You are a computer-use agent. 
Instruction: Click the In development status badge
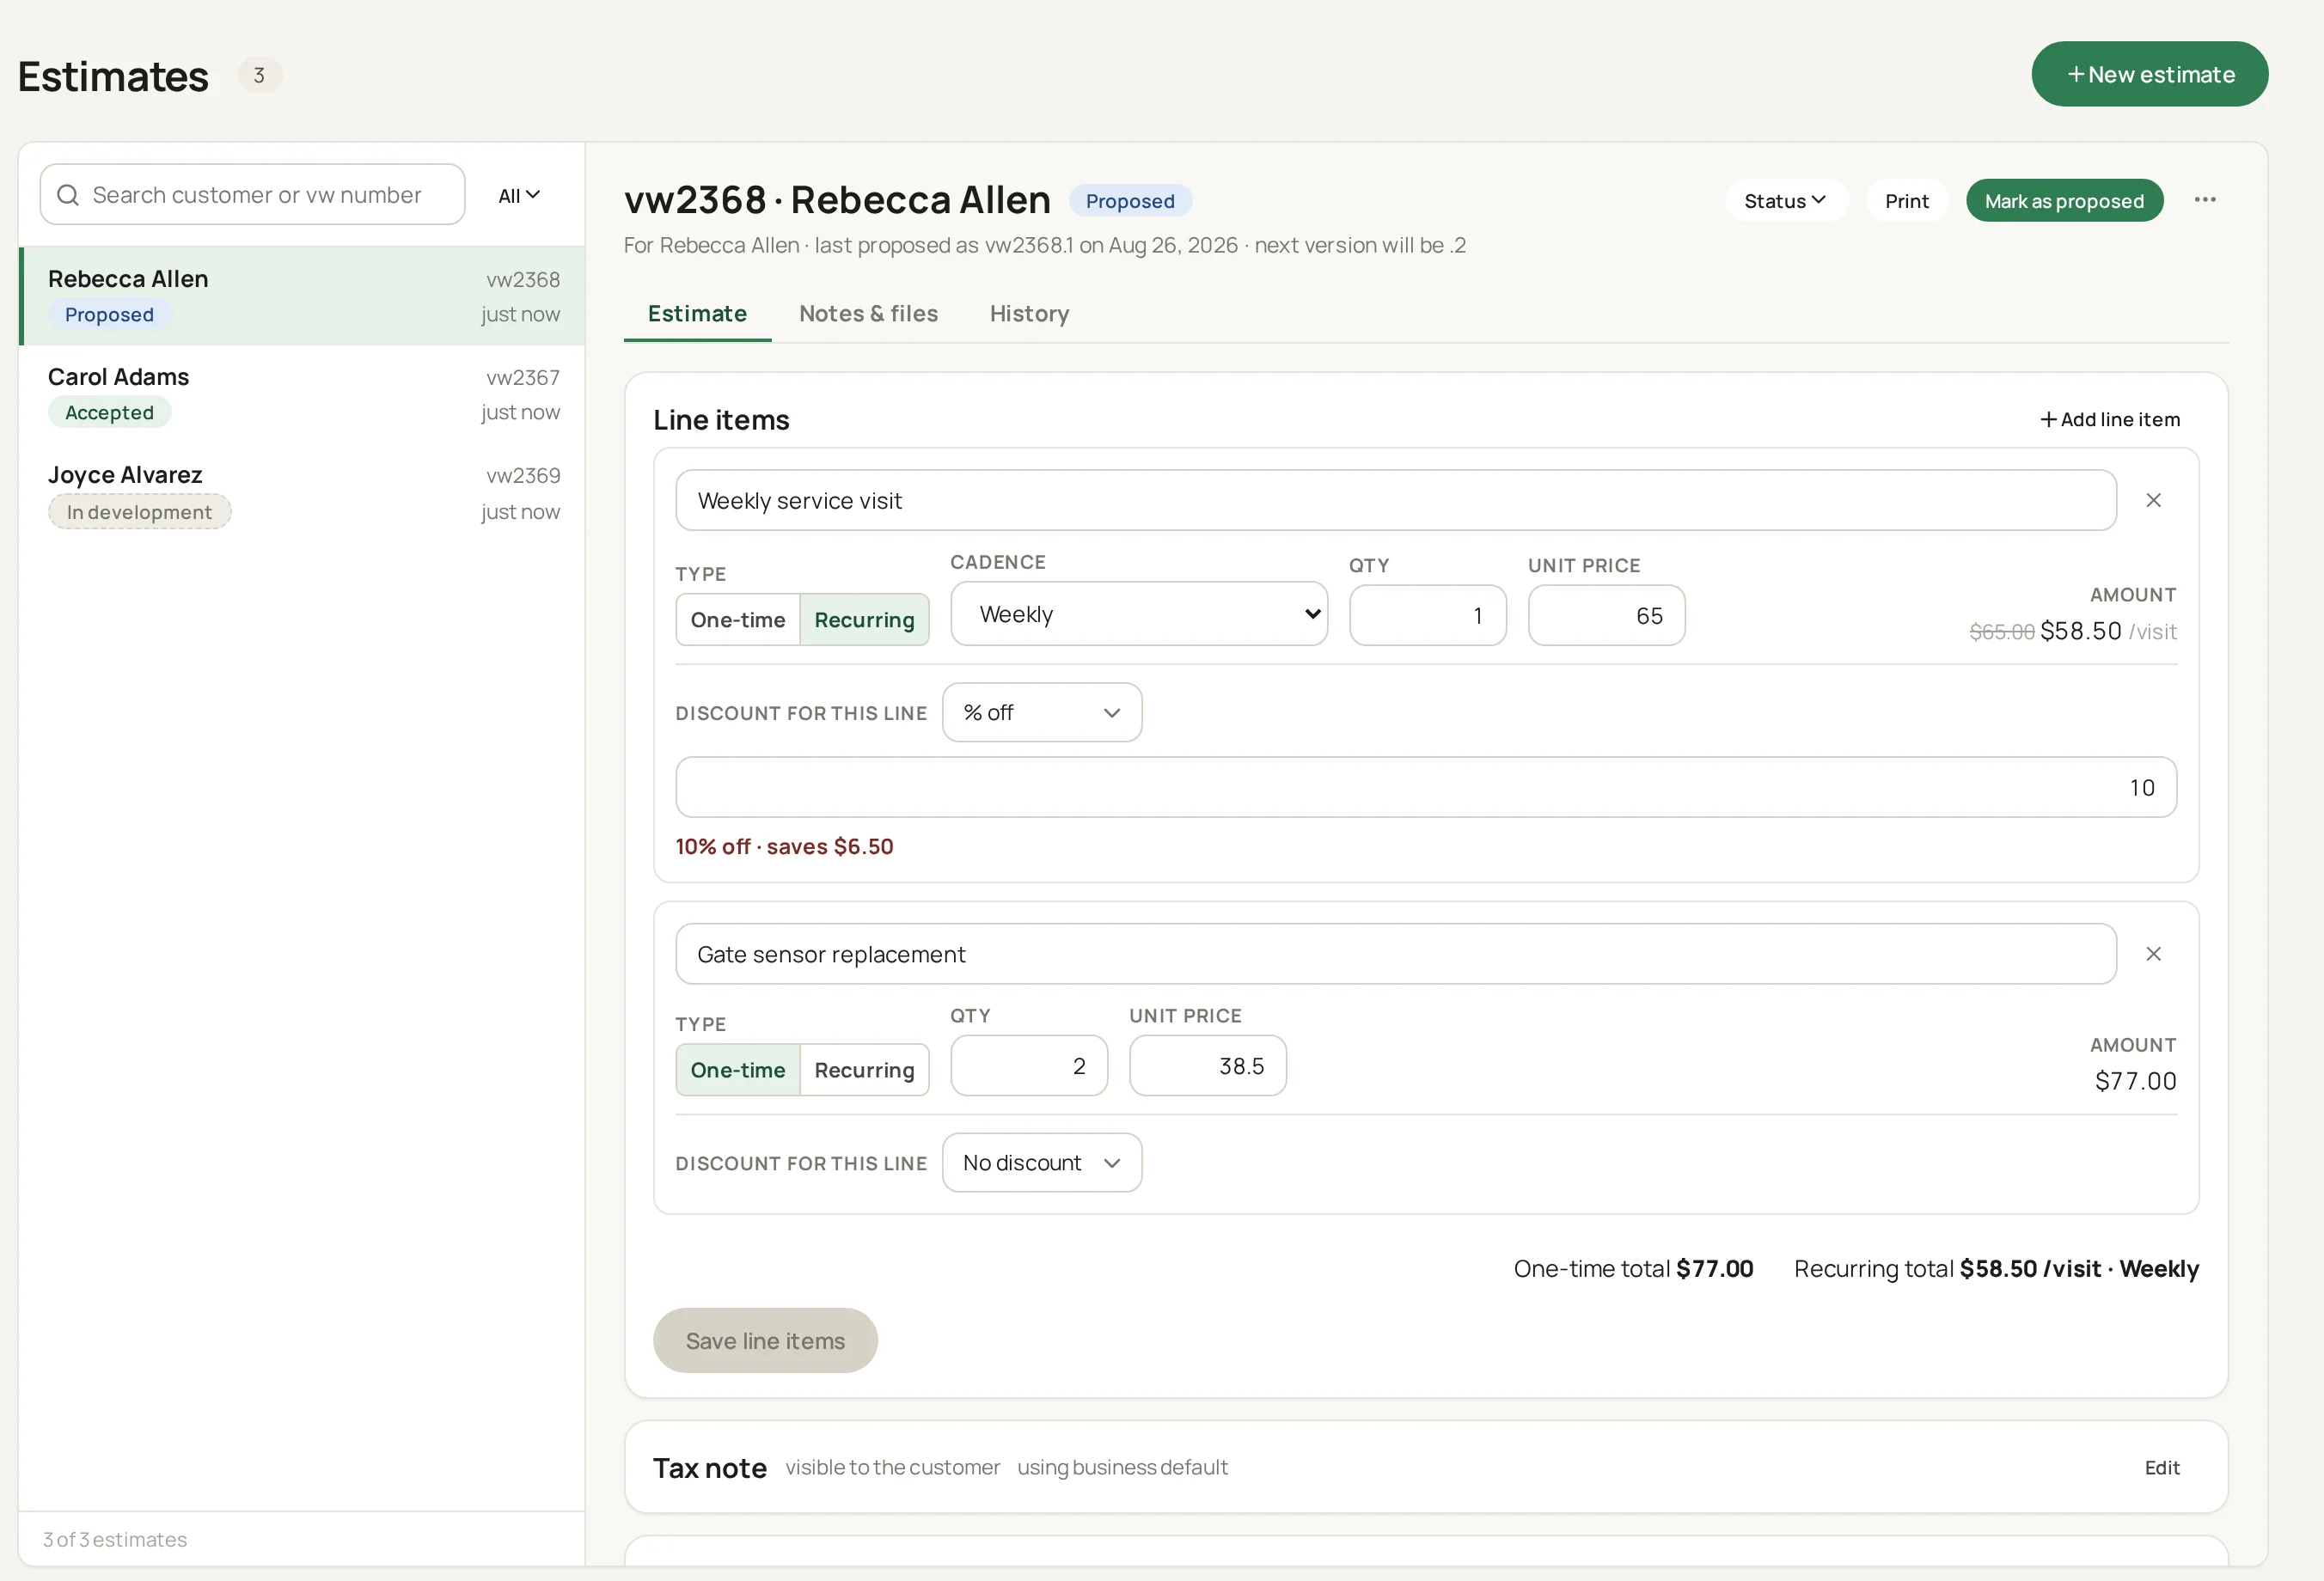tap(139, 512)
